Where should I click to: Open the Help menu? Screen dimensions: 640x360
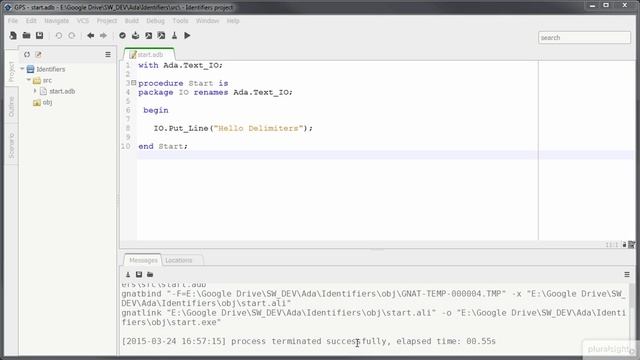[x=233, y=21]
